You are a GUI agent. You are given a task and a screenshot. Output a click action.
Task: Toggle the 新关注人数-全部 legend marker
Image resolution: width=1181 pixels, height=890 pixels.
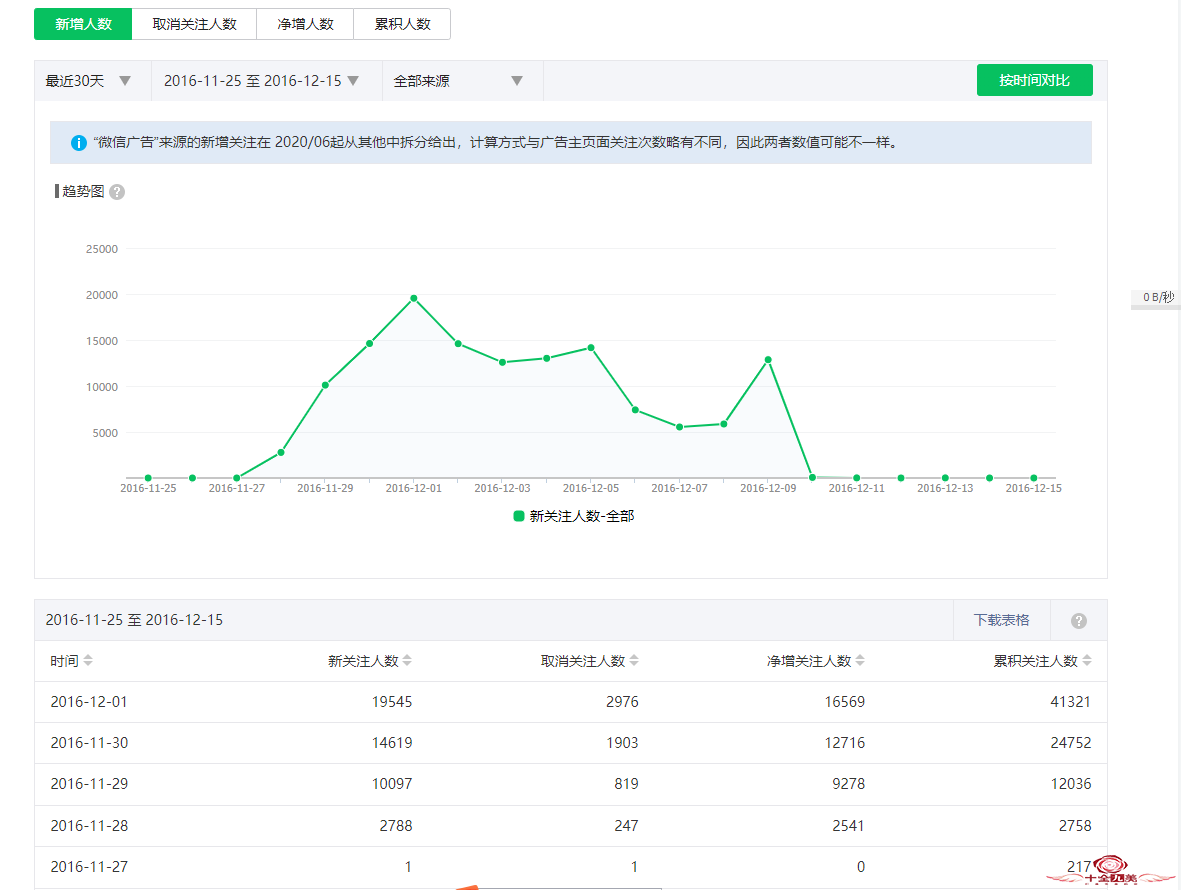click(518, 516)
